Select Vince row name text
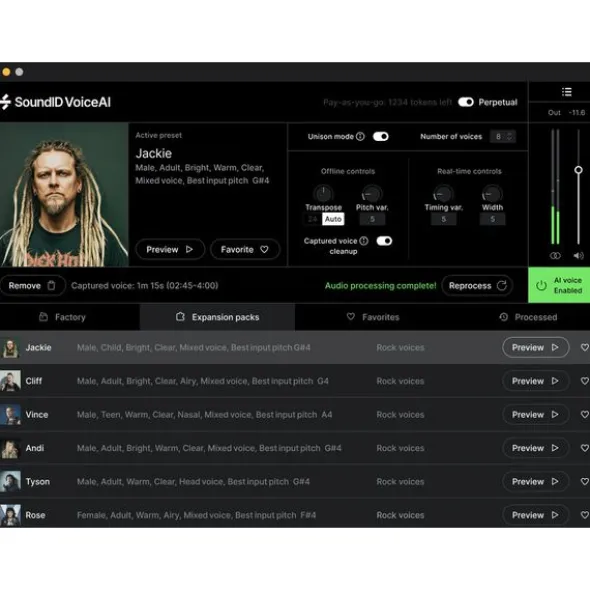Viewport: 590px width, 591px height. point(37,415)
